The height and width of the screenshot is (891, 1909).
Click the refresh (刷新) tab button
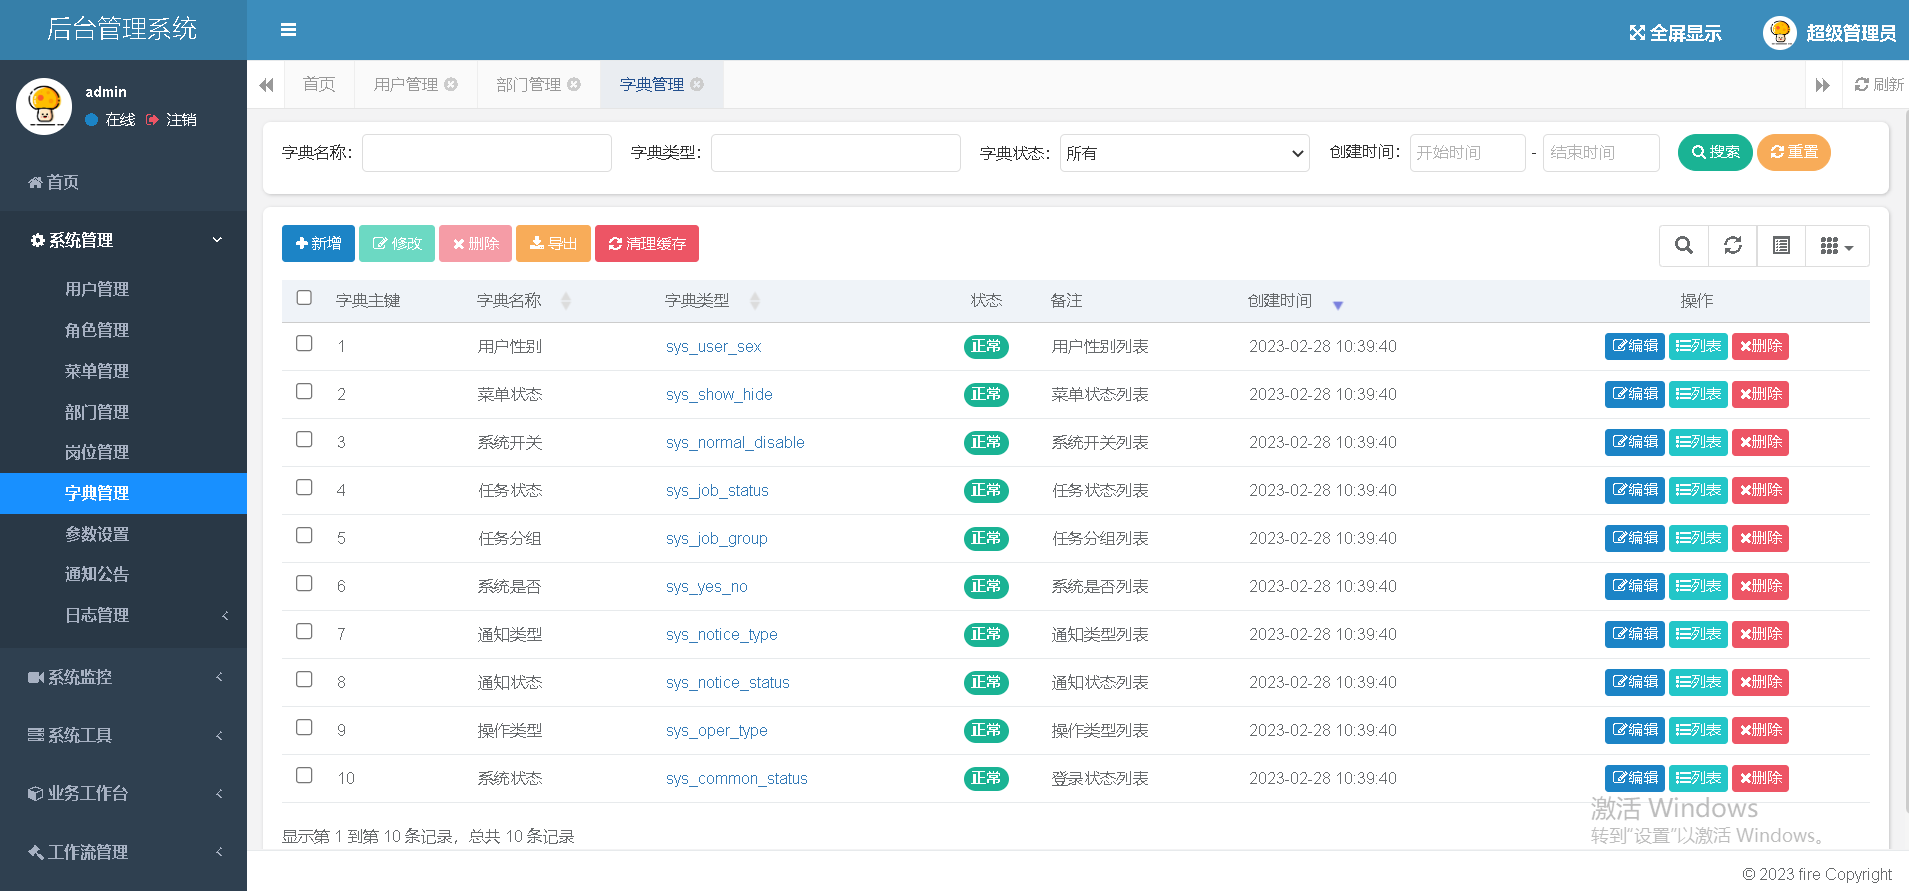(x=1879, y=85)
